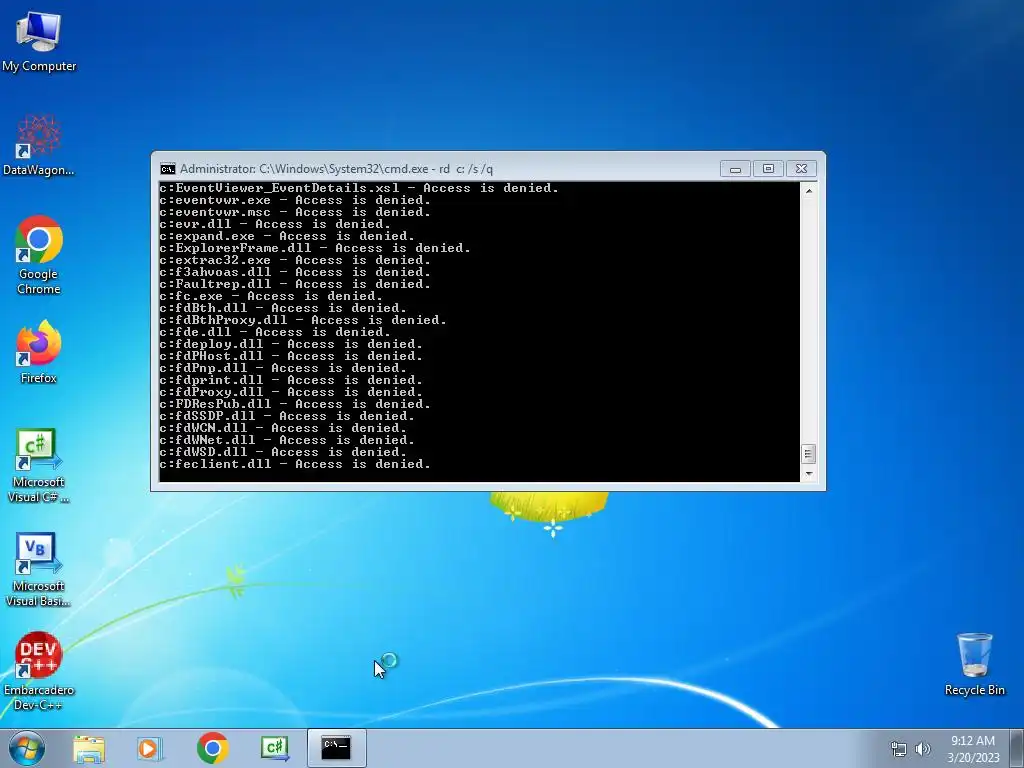Image resolution: width=1024 pixels, height=768 pixels.
Task: Click the line mentioning feclient.dll
Action: point(295,464)
